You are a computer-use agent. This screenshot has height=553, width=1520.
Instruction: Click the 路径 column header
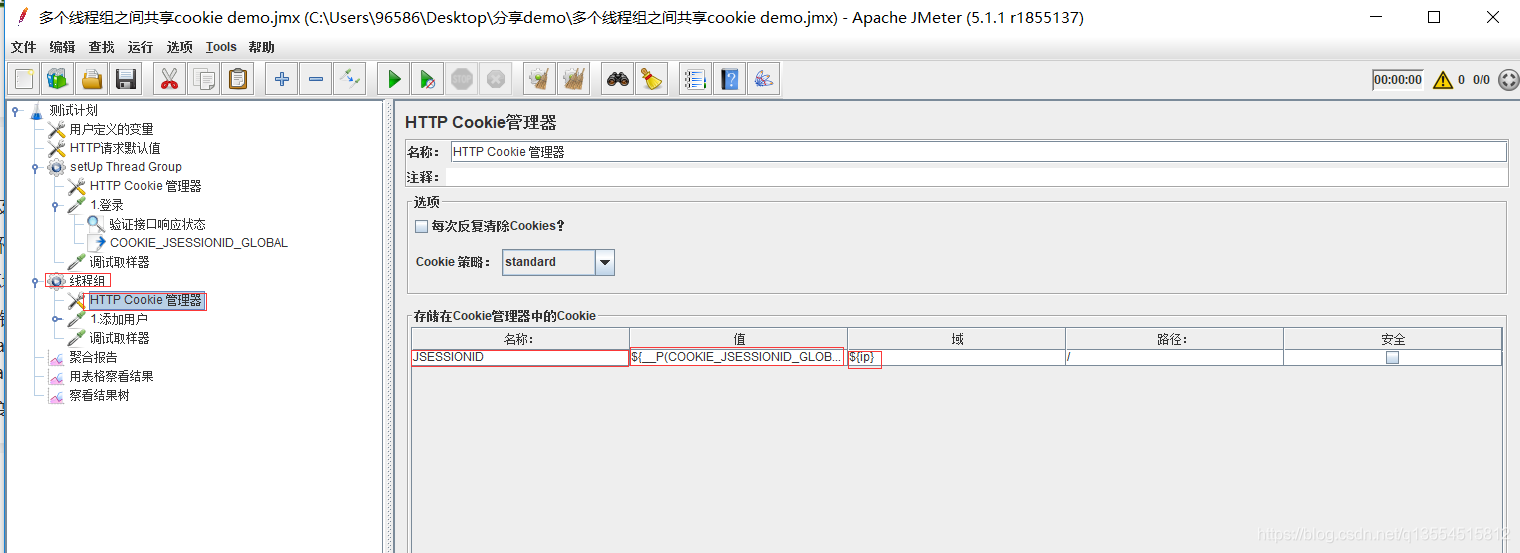pyautogui.click(x=1175, y=339)
